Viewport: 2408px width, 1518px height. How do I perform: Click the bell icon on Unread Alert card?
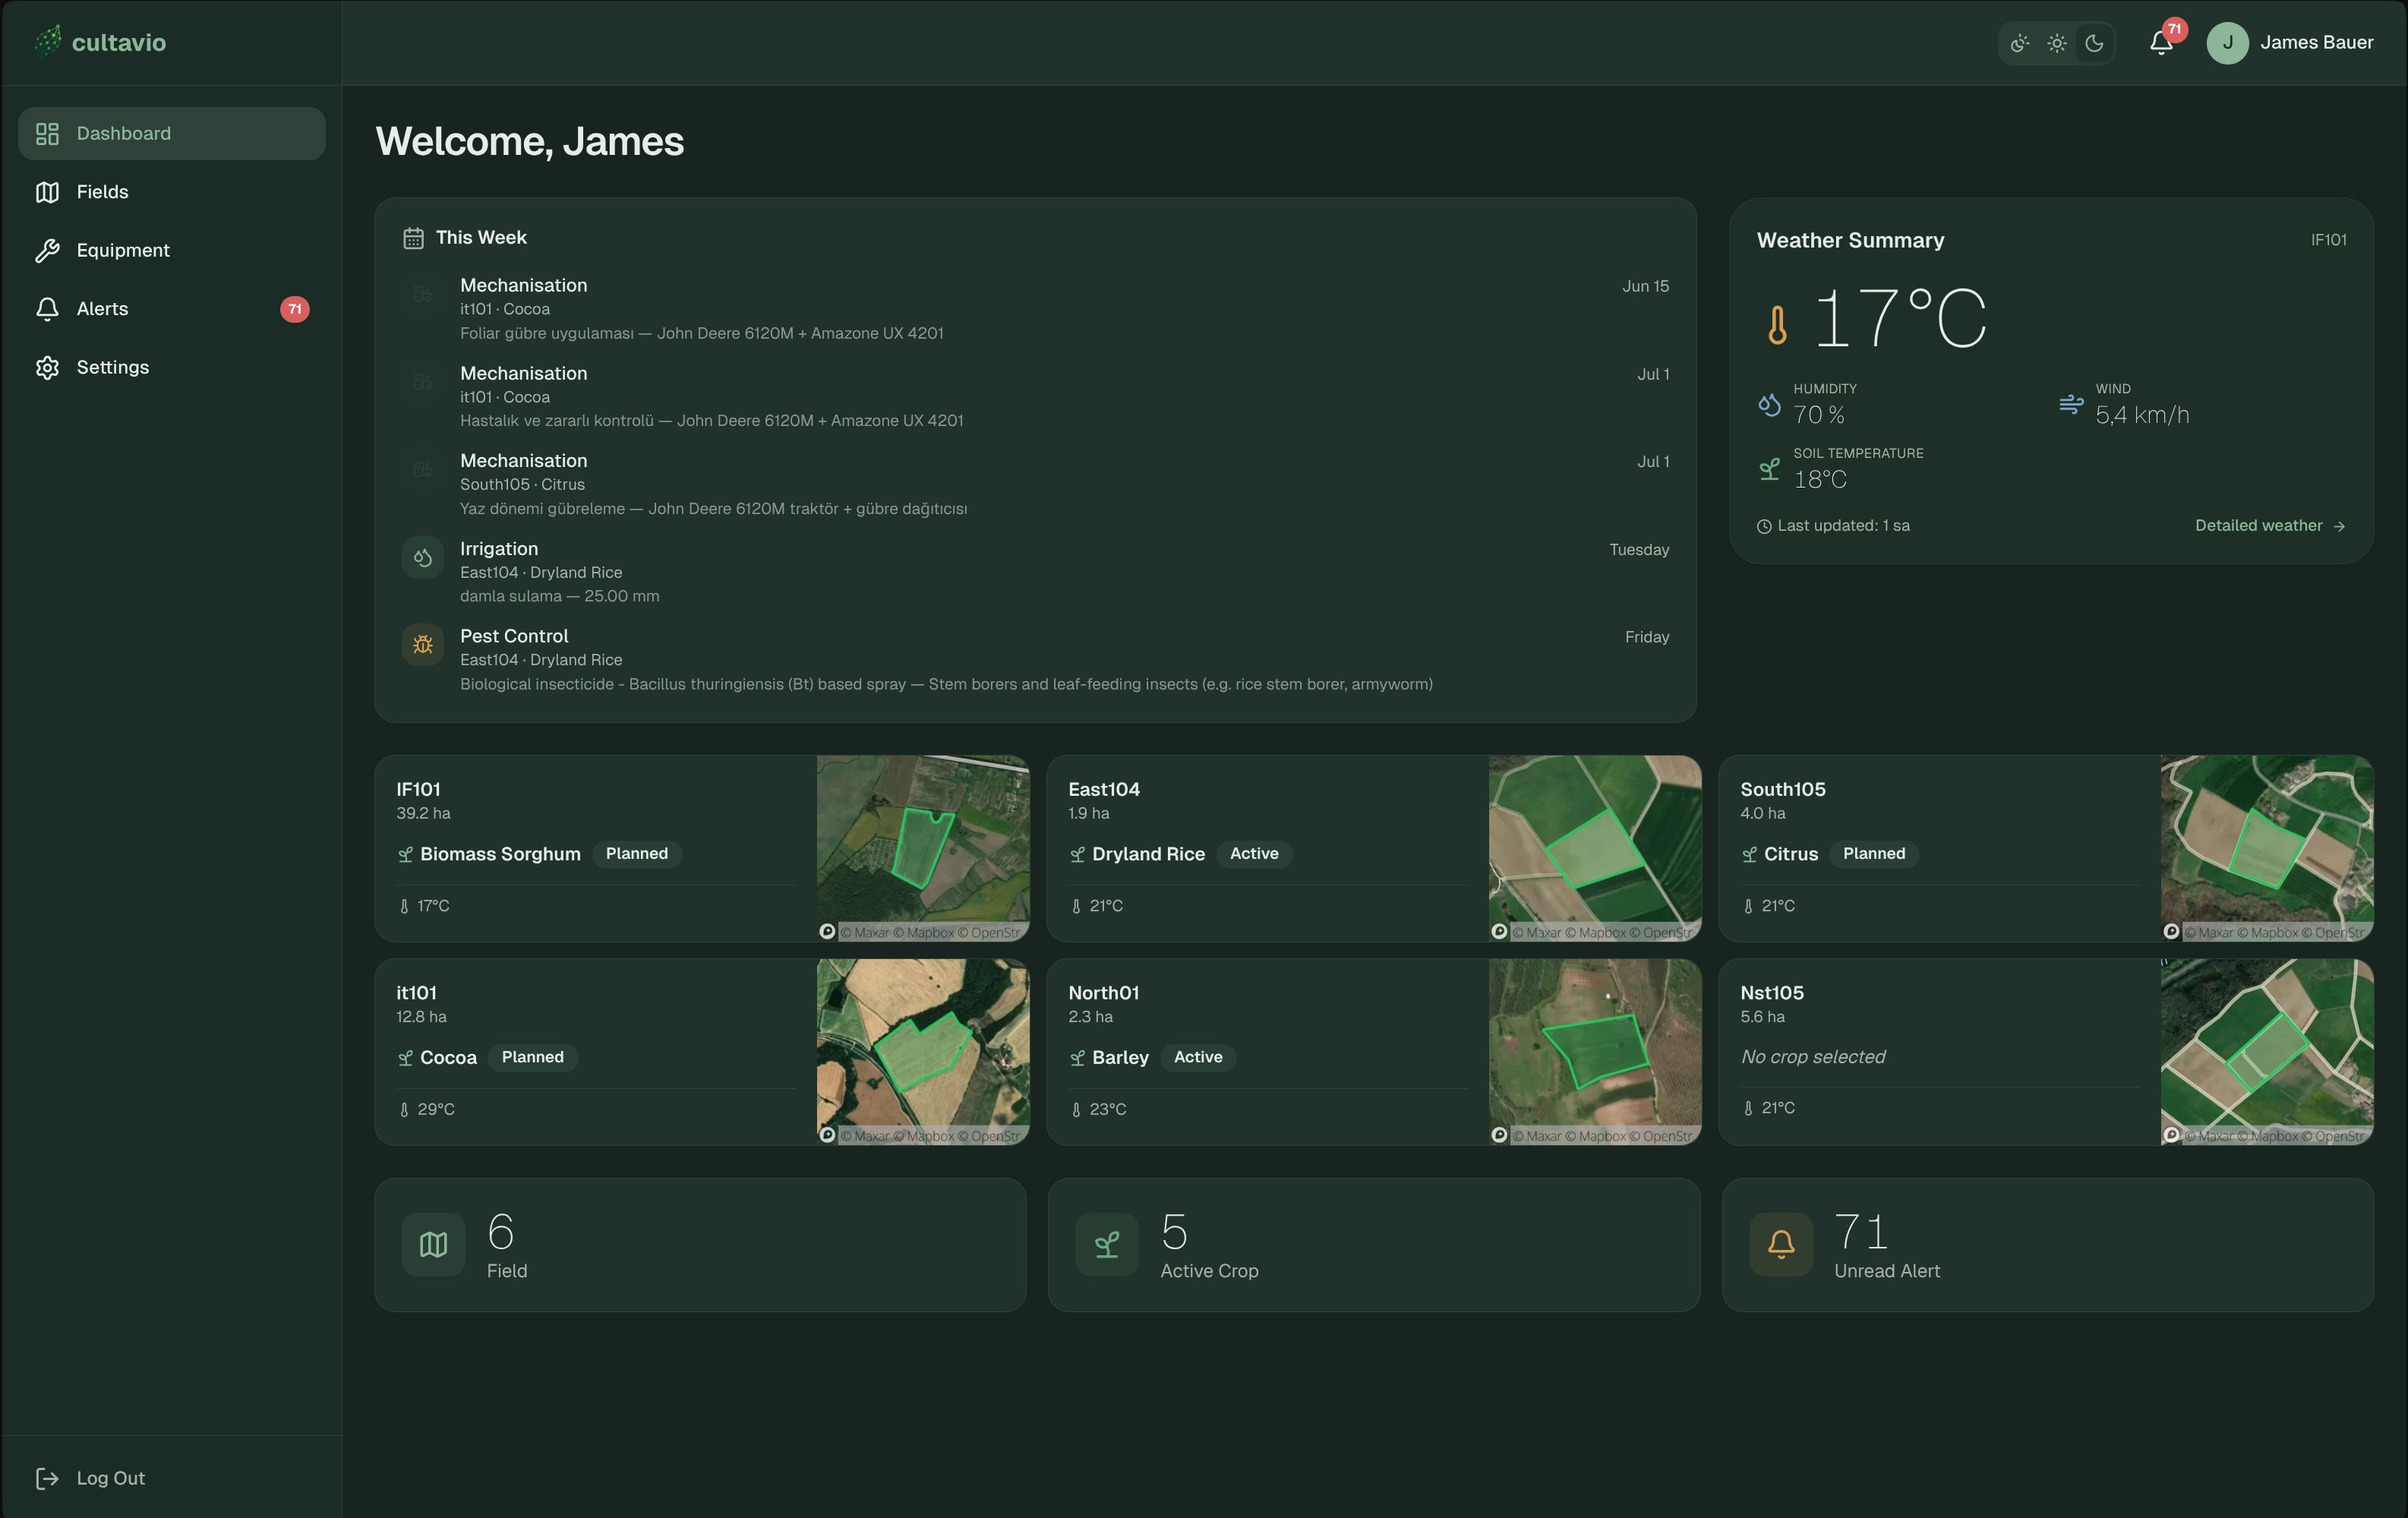tap(1781, 1245)
